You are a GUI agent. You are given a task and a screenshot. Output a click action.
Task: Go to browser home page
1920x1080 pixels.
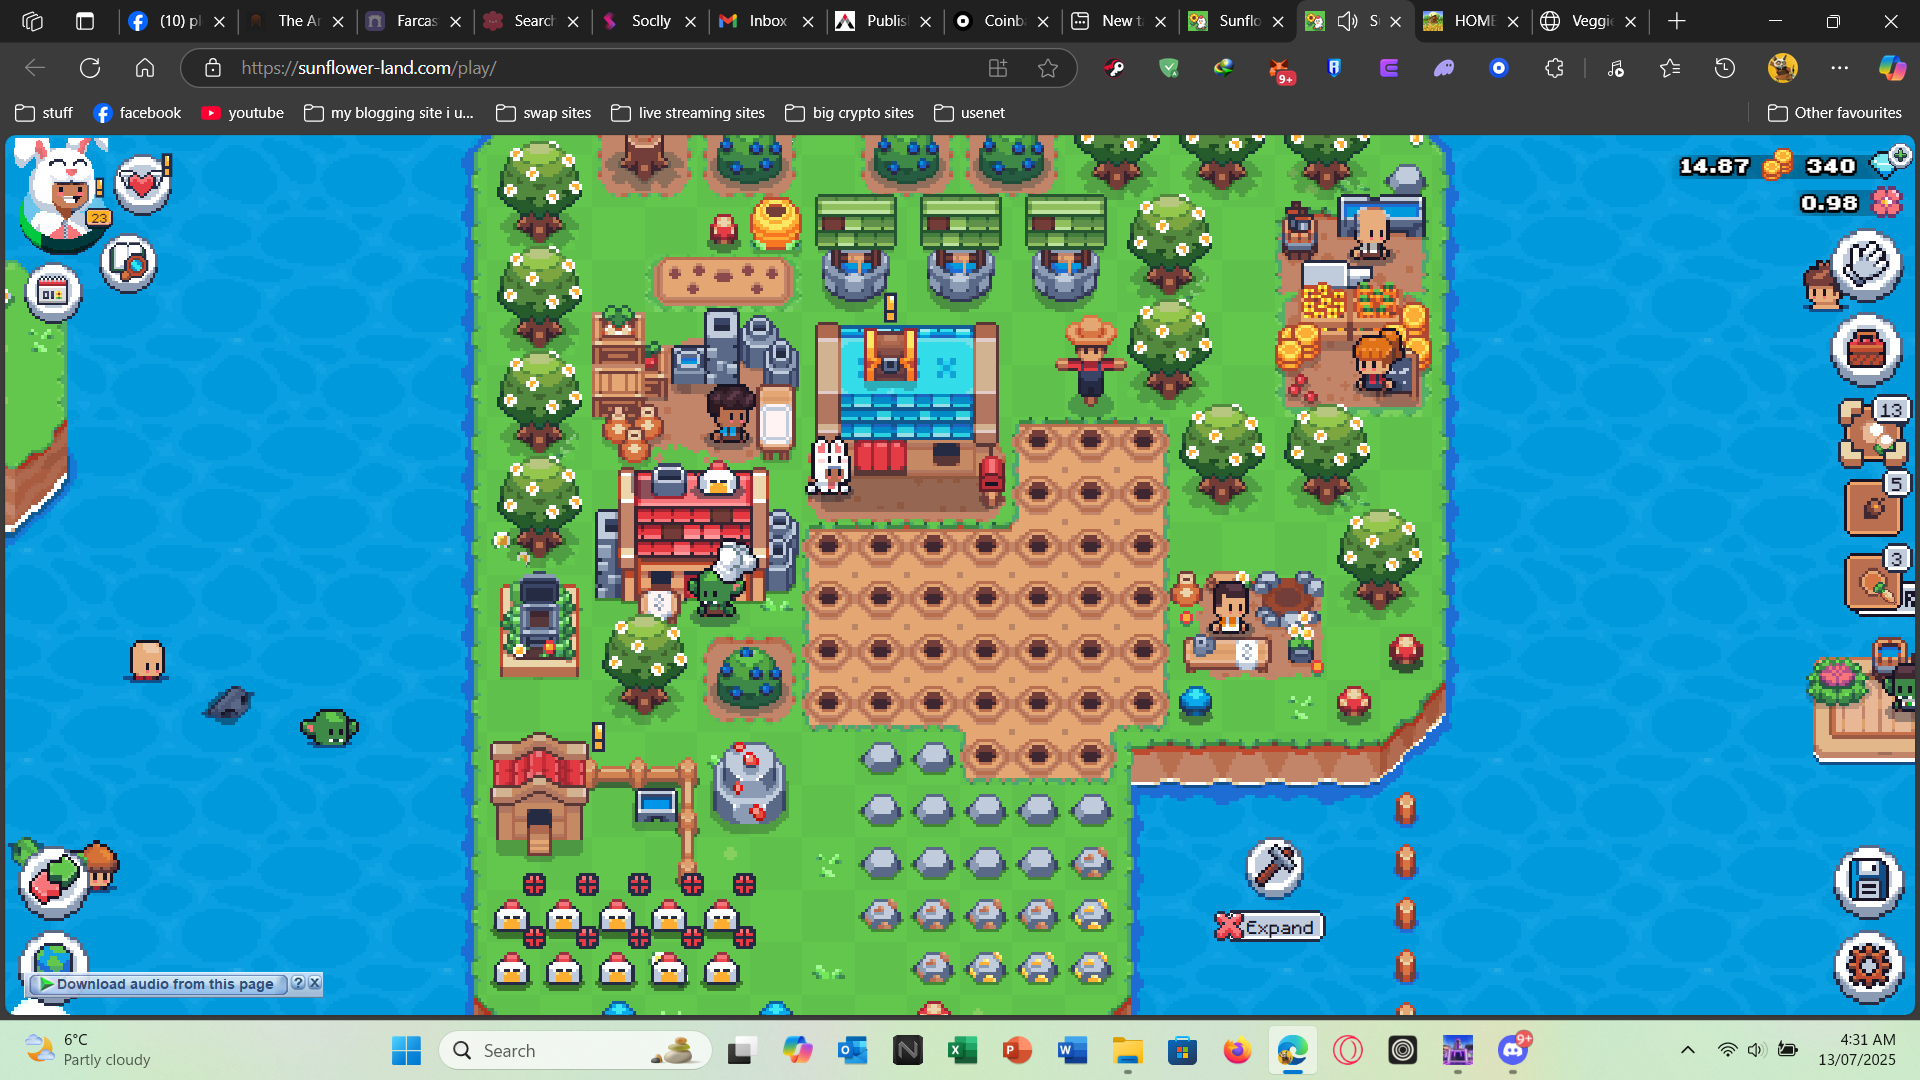pyautogui.click(x=145, y=68)
